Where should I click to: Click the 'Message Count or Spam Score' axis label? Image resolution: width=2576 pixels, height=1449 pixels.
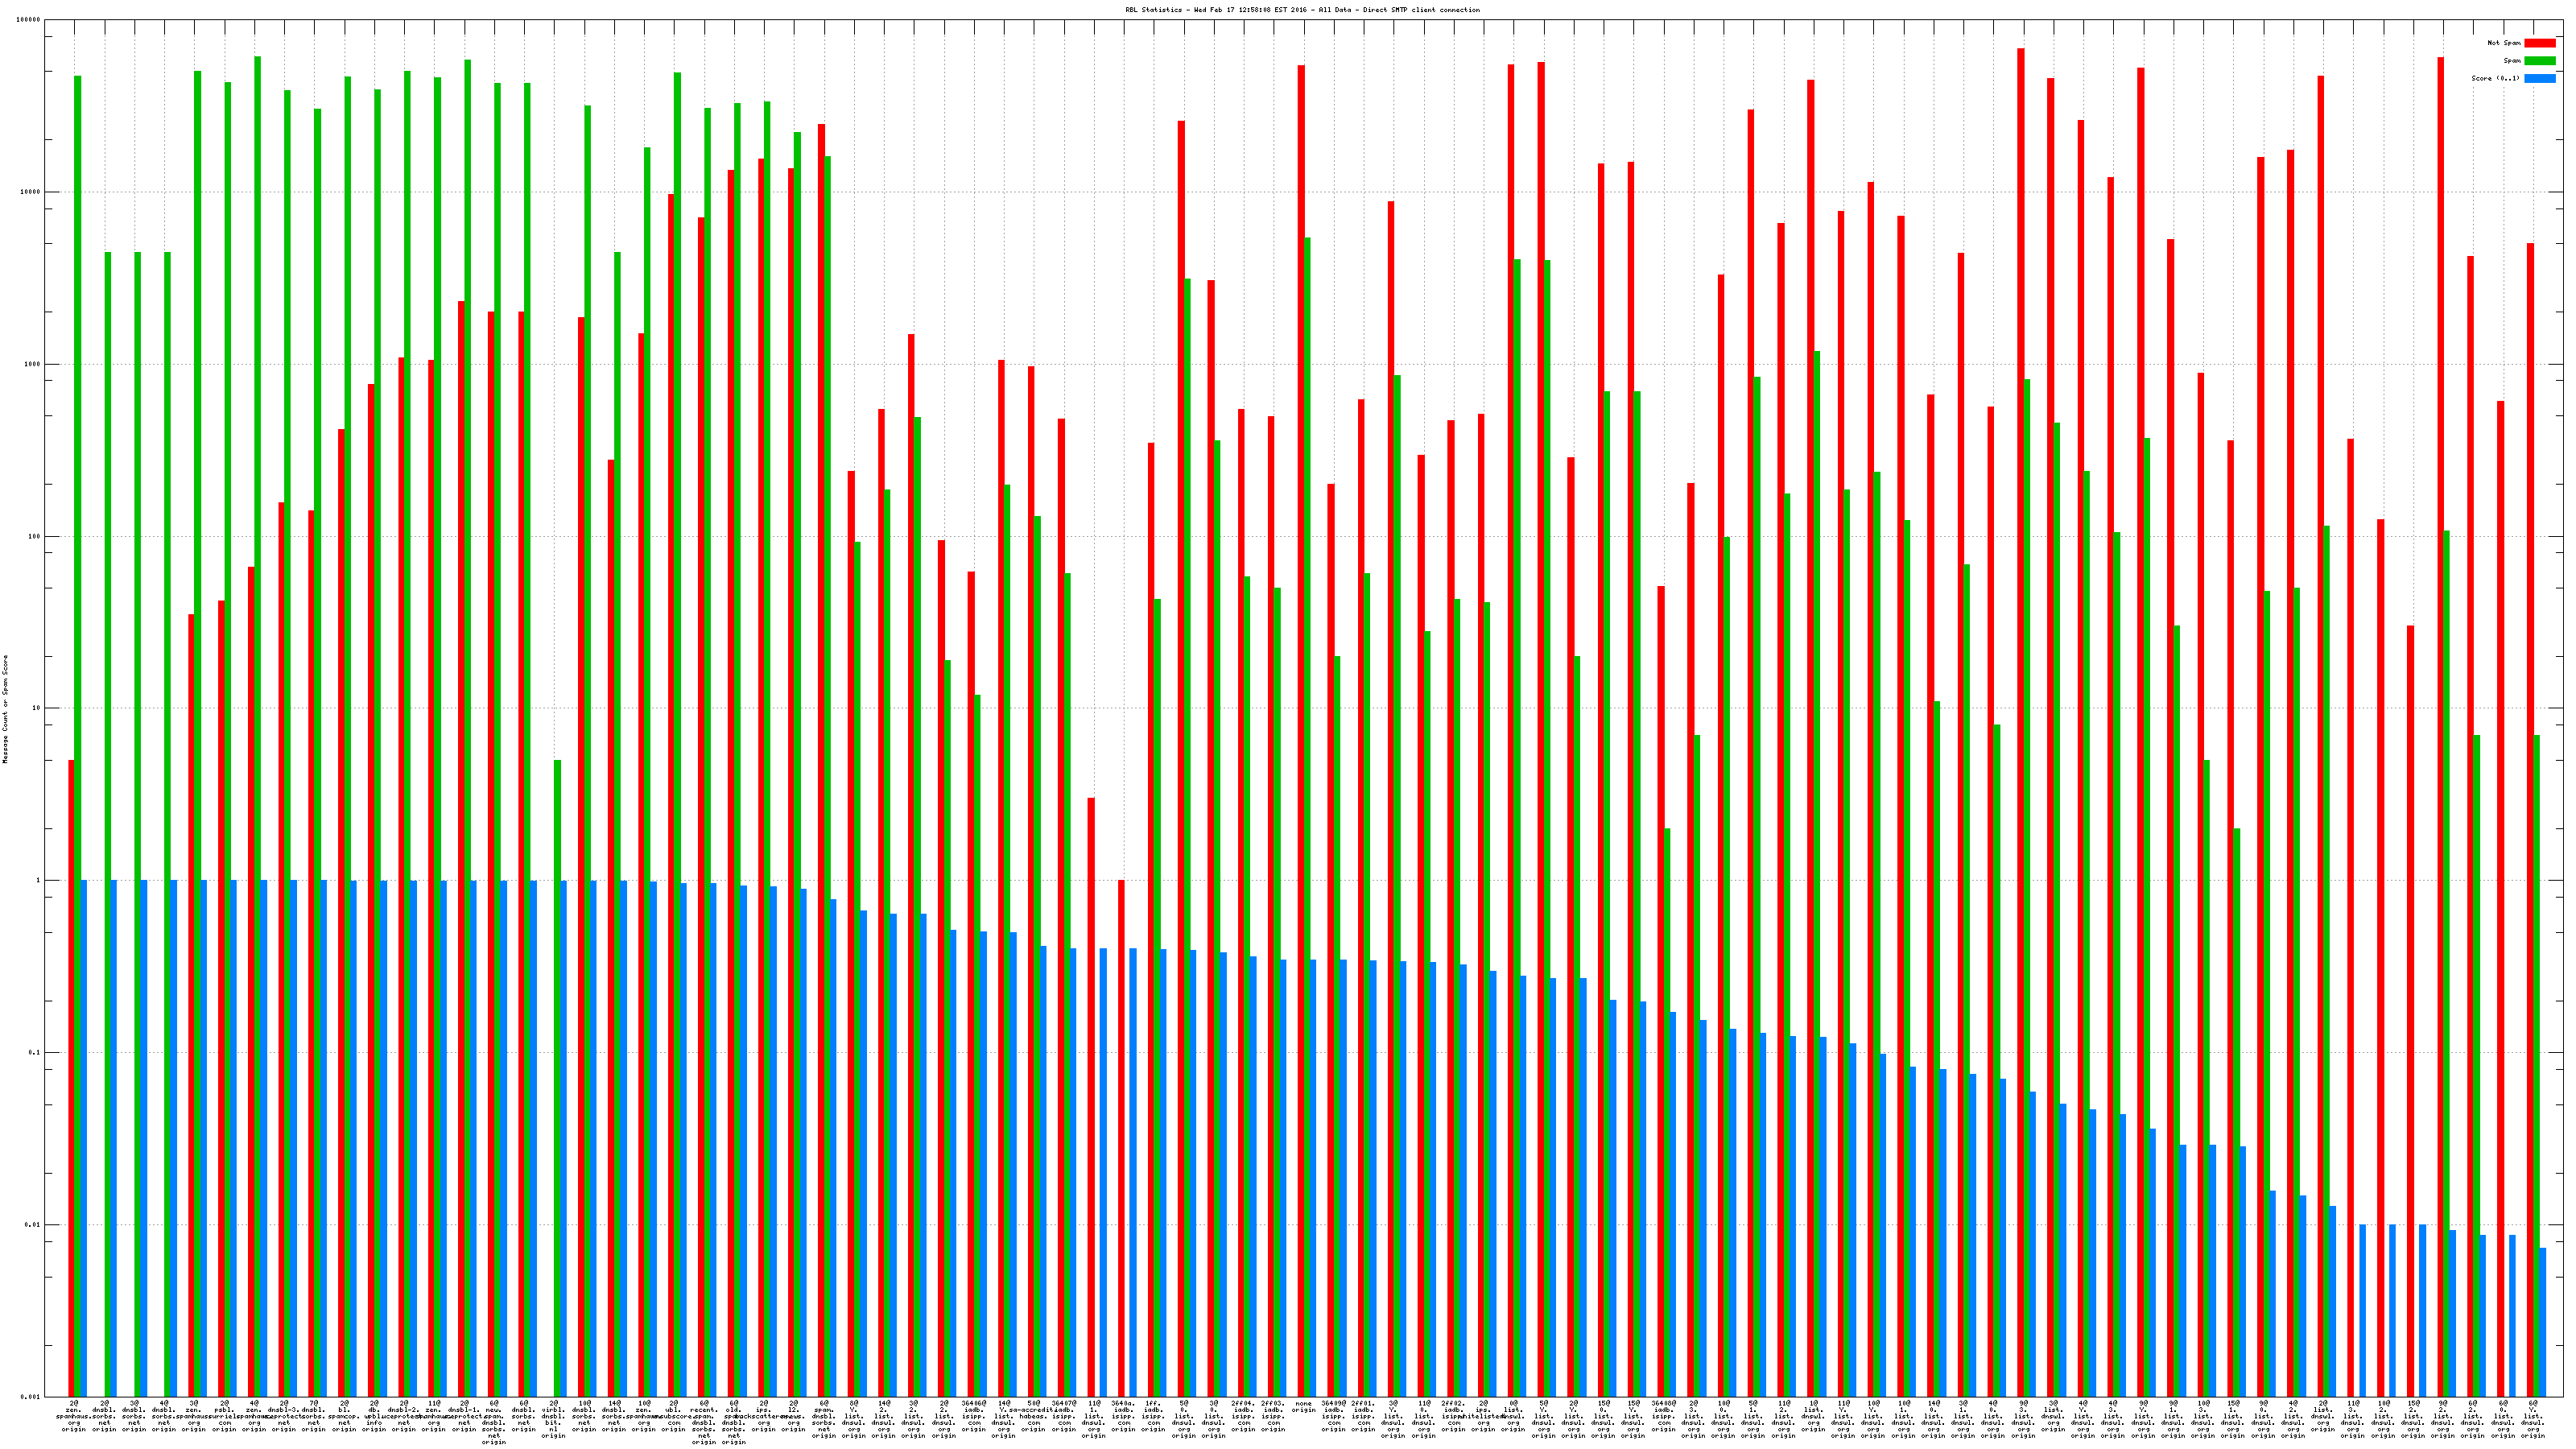click(x=5, y=709)
